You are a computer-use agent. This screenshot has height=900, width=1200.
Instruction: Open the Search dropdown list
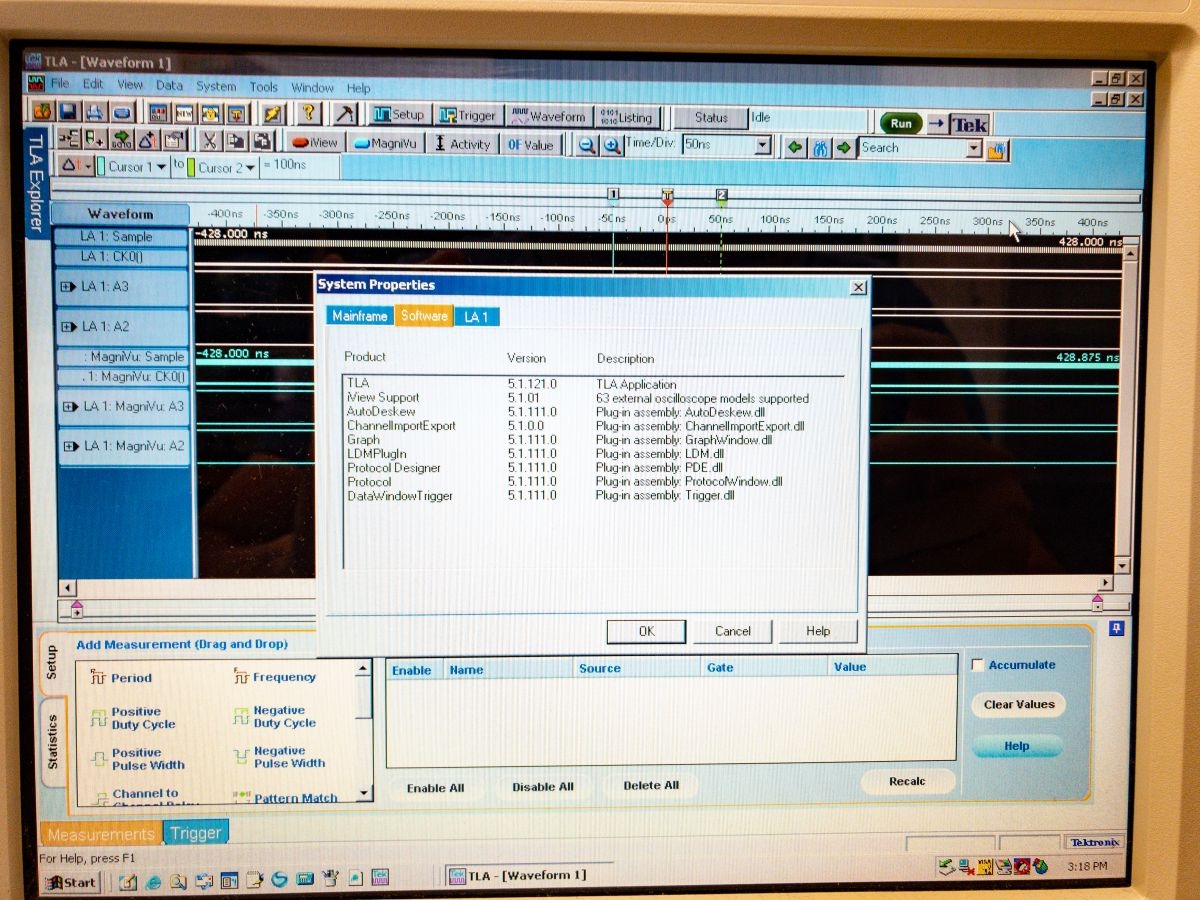974,149
